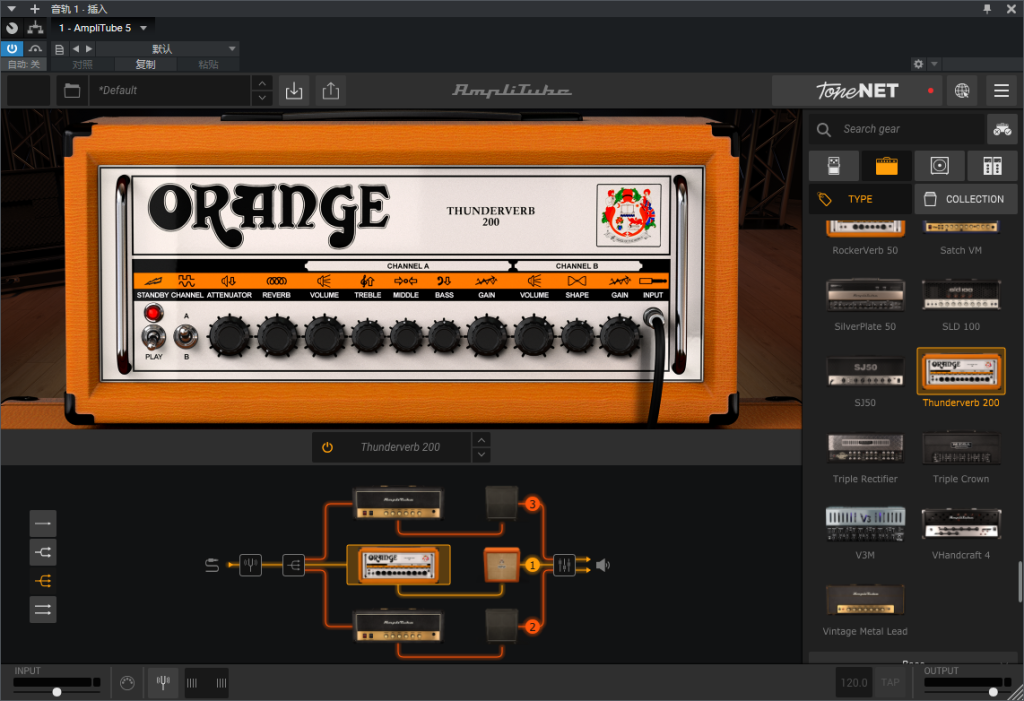The image size is (1024, 701).
Task: Switch to the TYPE tab
Action: (860, 199)
